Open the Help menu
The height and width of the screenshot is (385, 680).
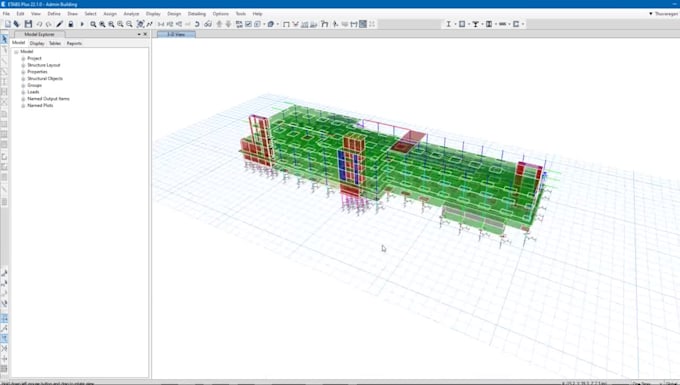click(257, 14)
